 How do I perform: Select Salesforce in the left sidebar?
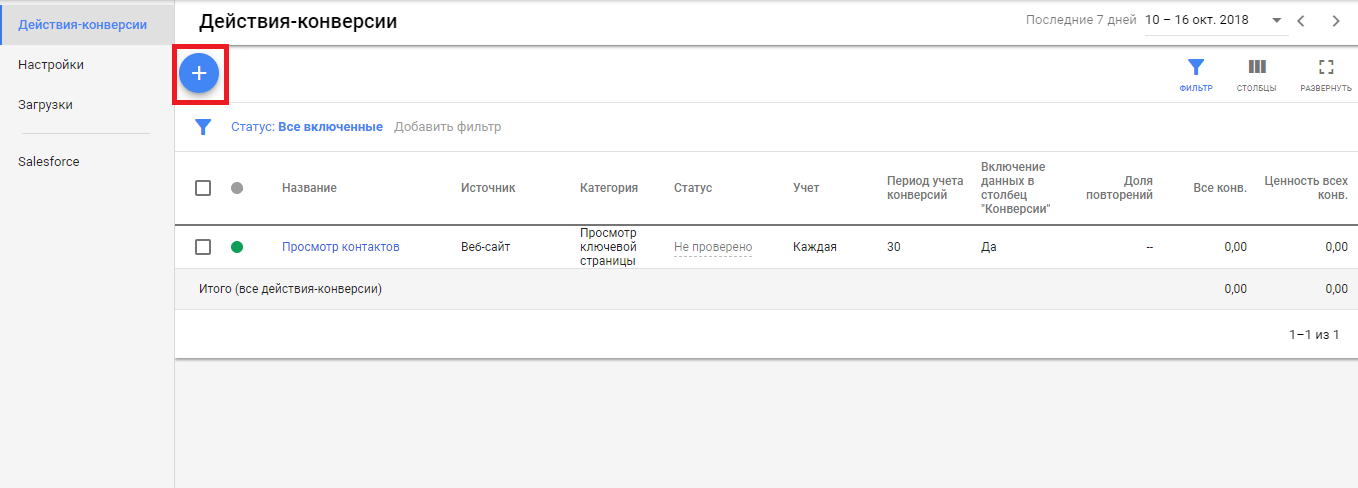(x=48, y=161)
